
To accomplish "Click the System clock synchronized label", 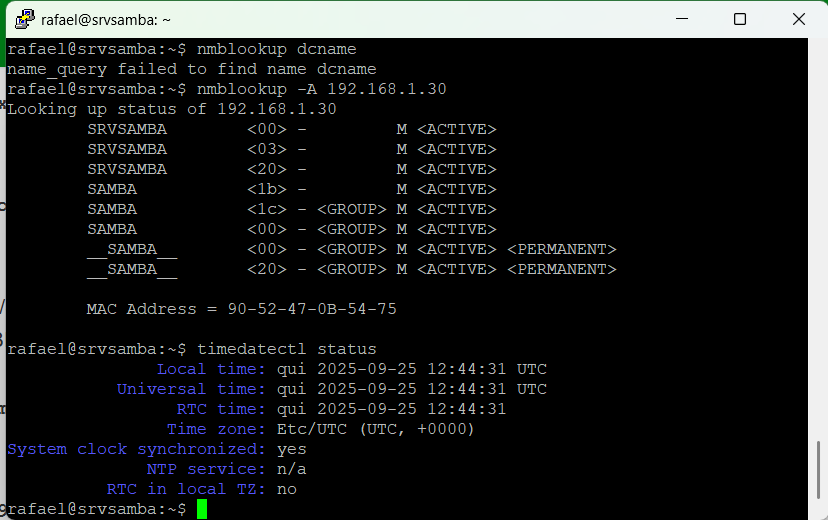I will pyautogui.click(x=137, y=449).
